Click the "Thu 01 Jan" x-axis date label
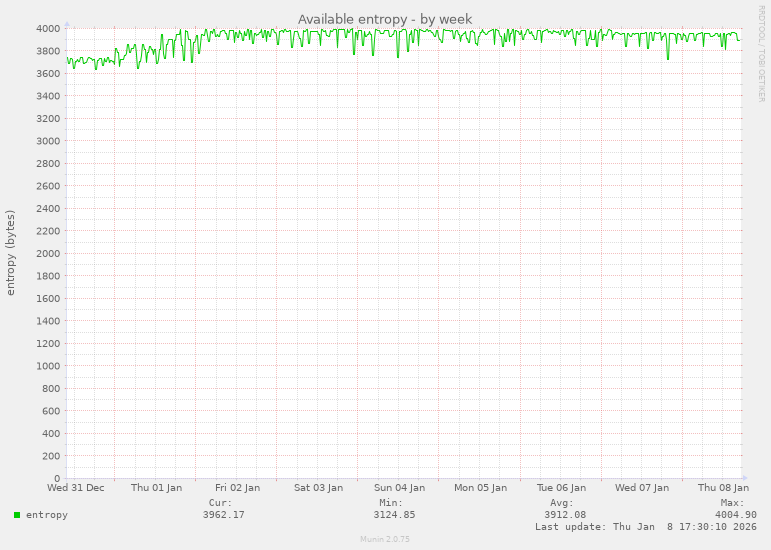 tap(156, 488)
